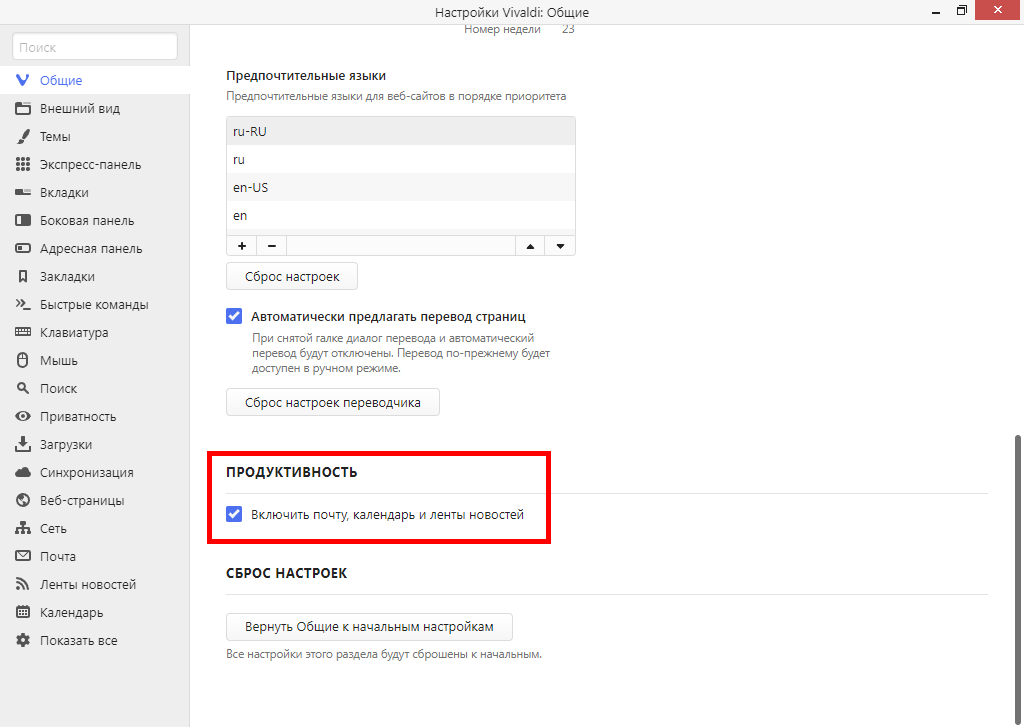The height and width of the screenshot is (727, 1024).
Task: Click the settings search field
Action: point(95,47)
